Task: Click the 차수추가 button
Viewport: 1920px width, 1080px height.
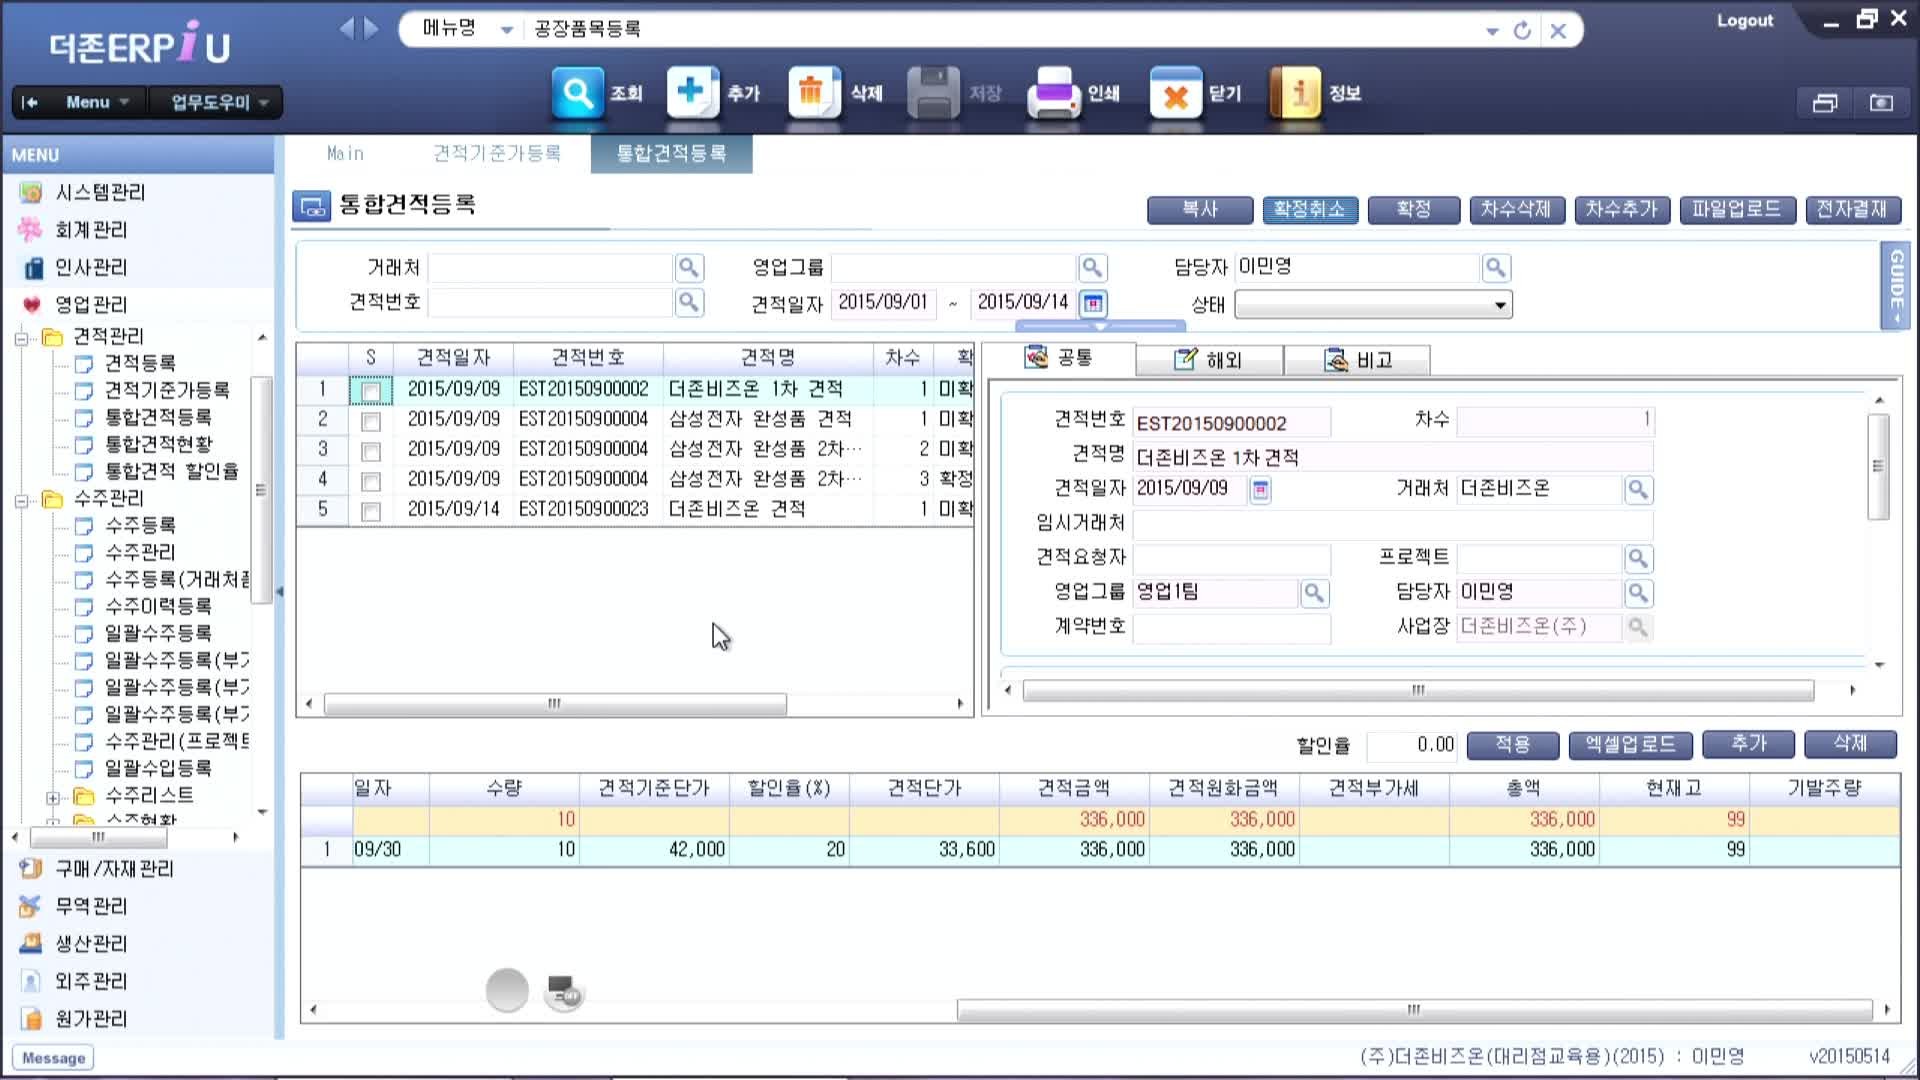Action: click(x=1621, y=209)
